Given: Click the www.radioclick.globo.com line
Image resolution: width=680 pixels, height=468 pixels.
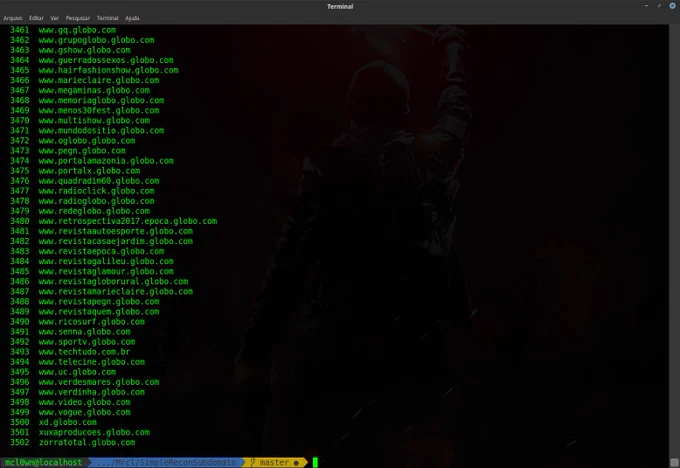Looking at the screenshot, I should 96,191.
